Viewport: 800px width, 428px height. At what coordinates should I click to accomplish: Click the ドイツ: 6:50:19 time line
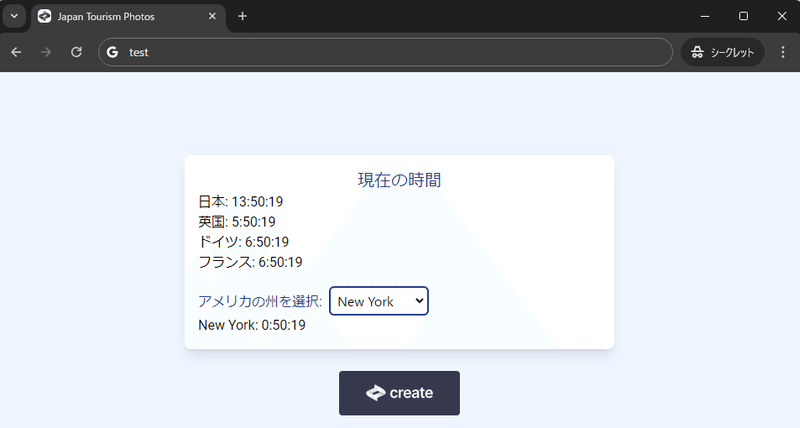coord(244,242)
